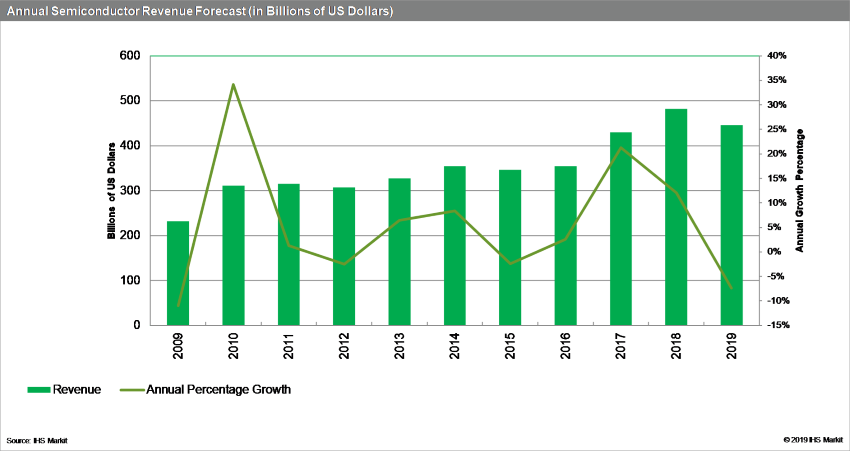This screenshot has height=451, width=850.
Task: Click the '40%' right axis label
Action: (777, 56)
